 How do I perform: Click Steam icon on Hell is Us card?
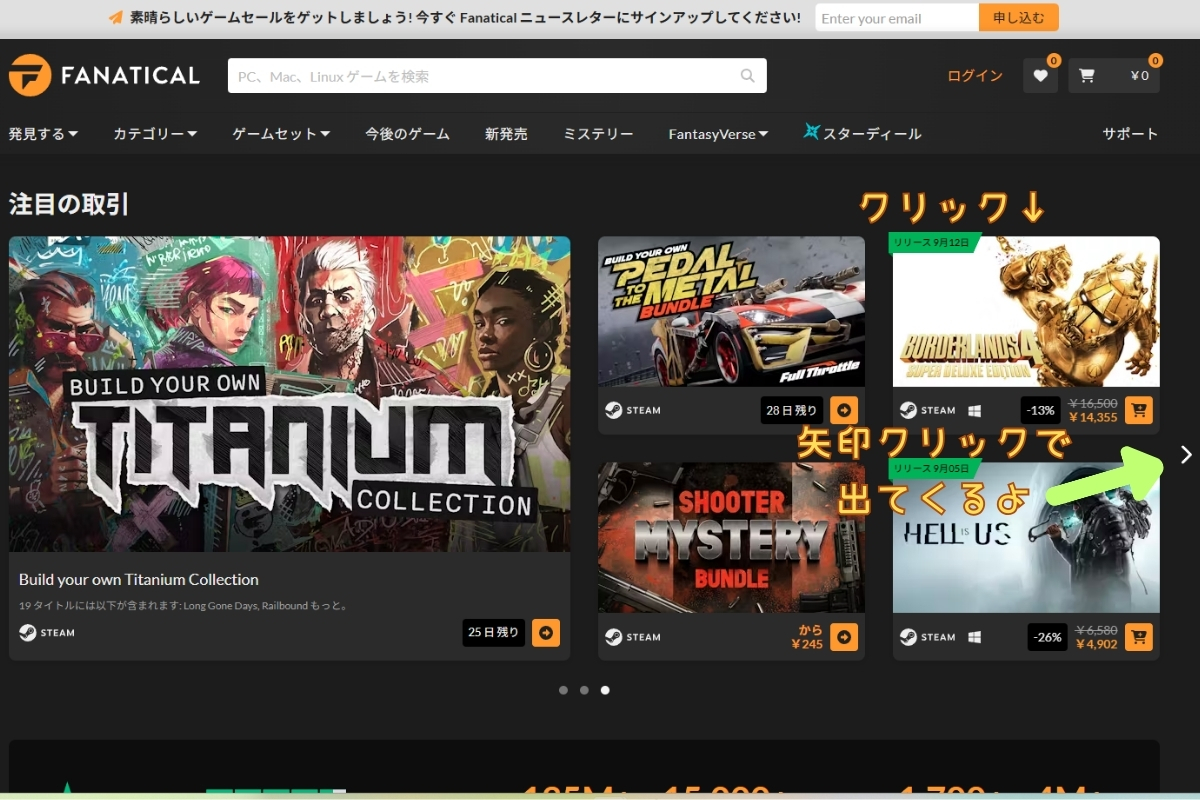908,637
